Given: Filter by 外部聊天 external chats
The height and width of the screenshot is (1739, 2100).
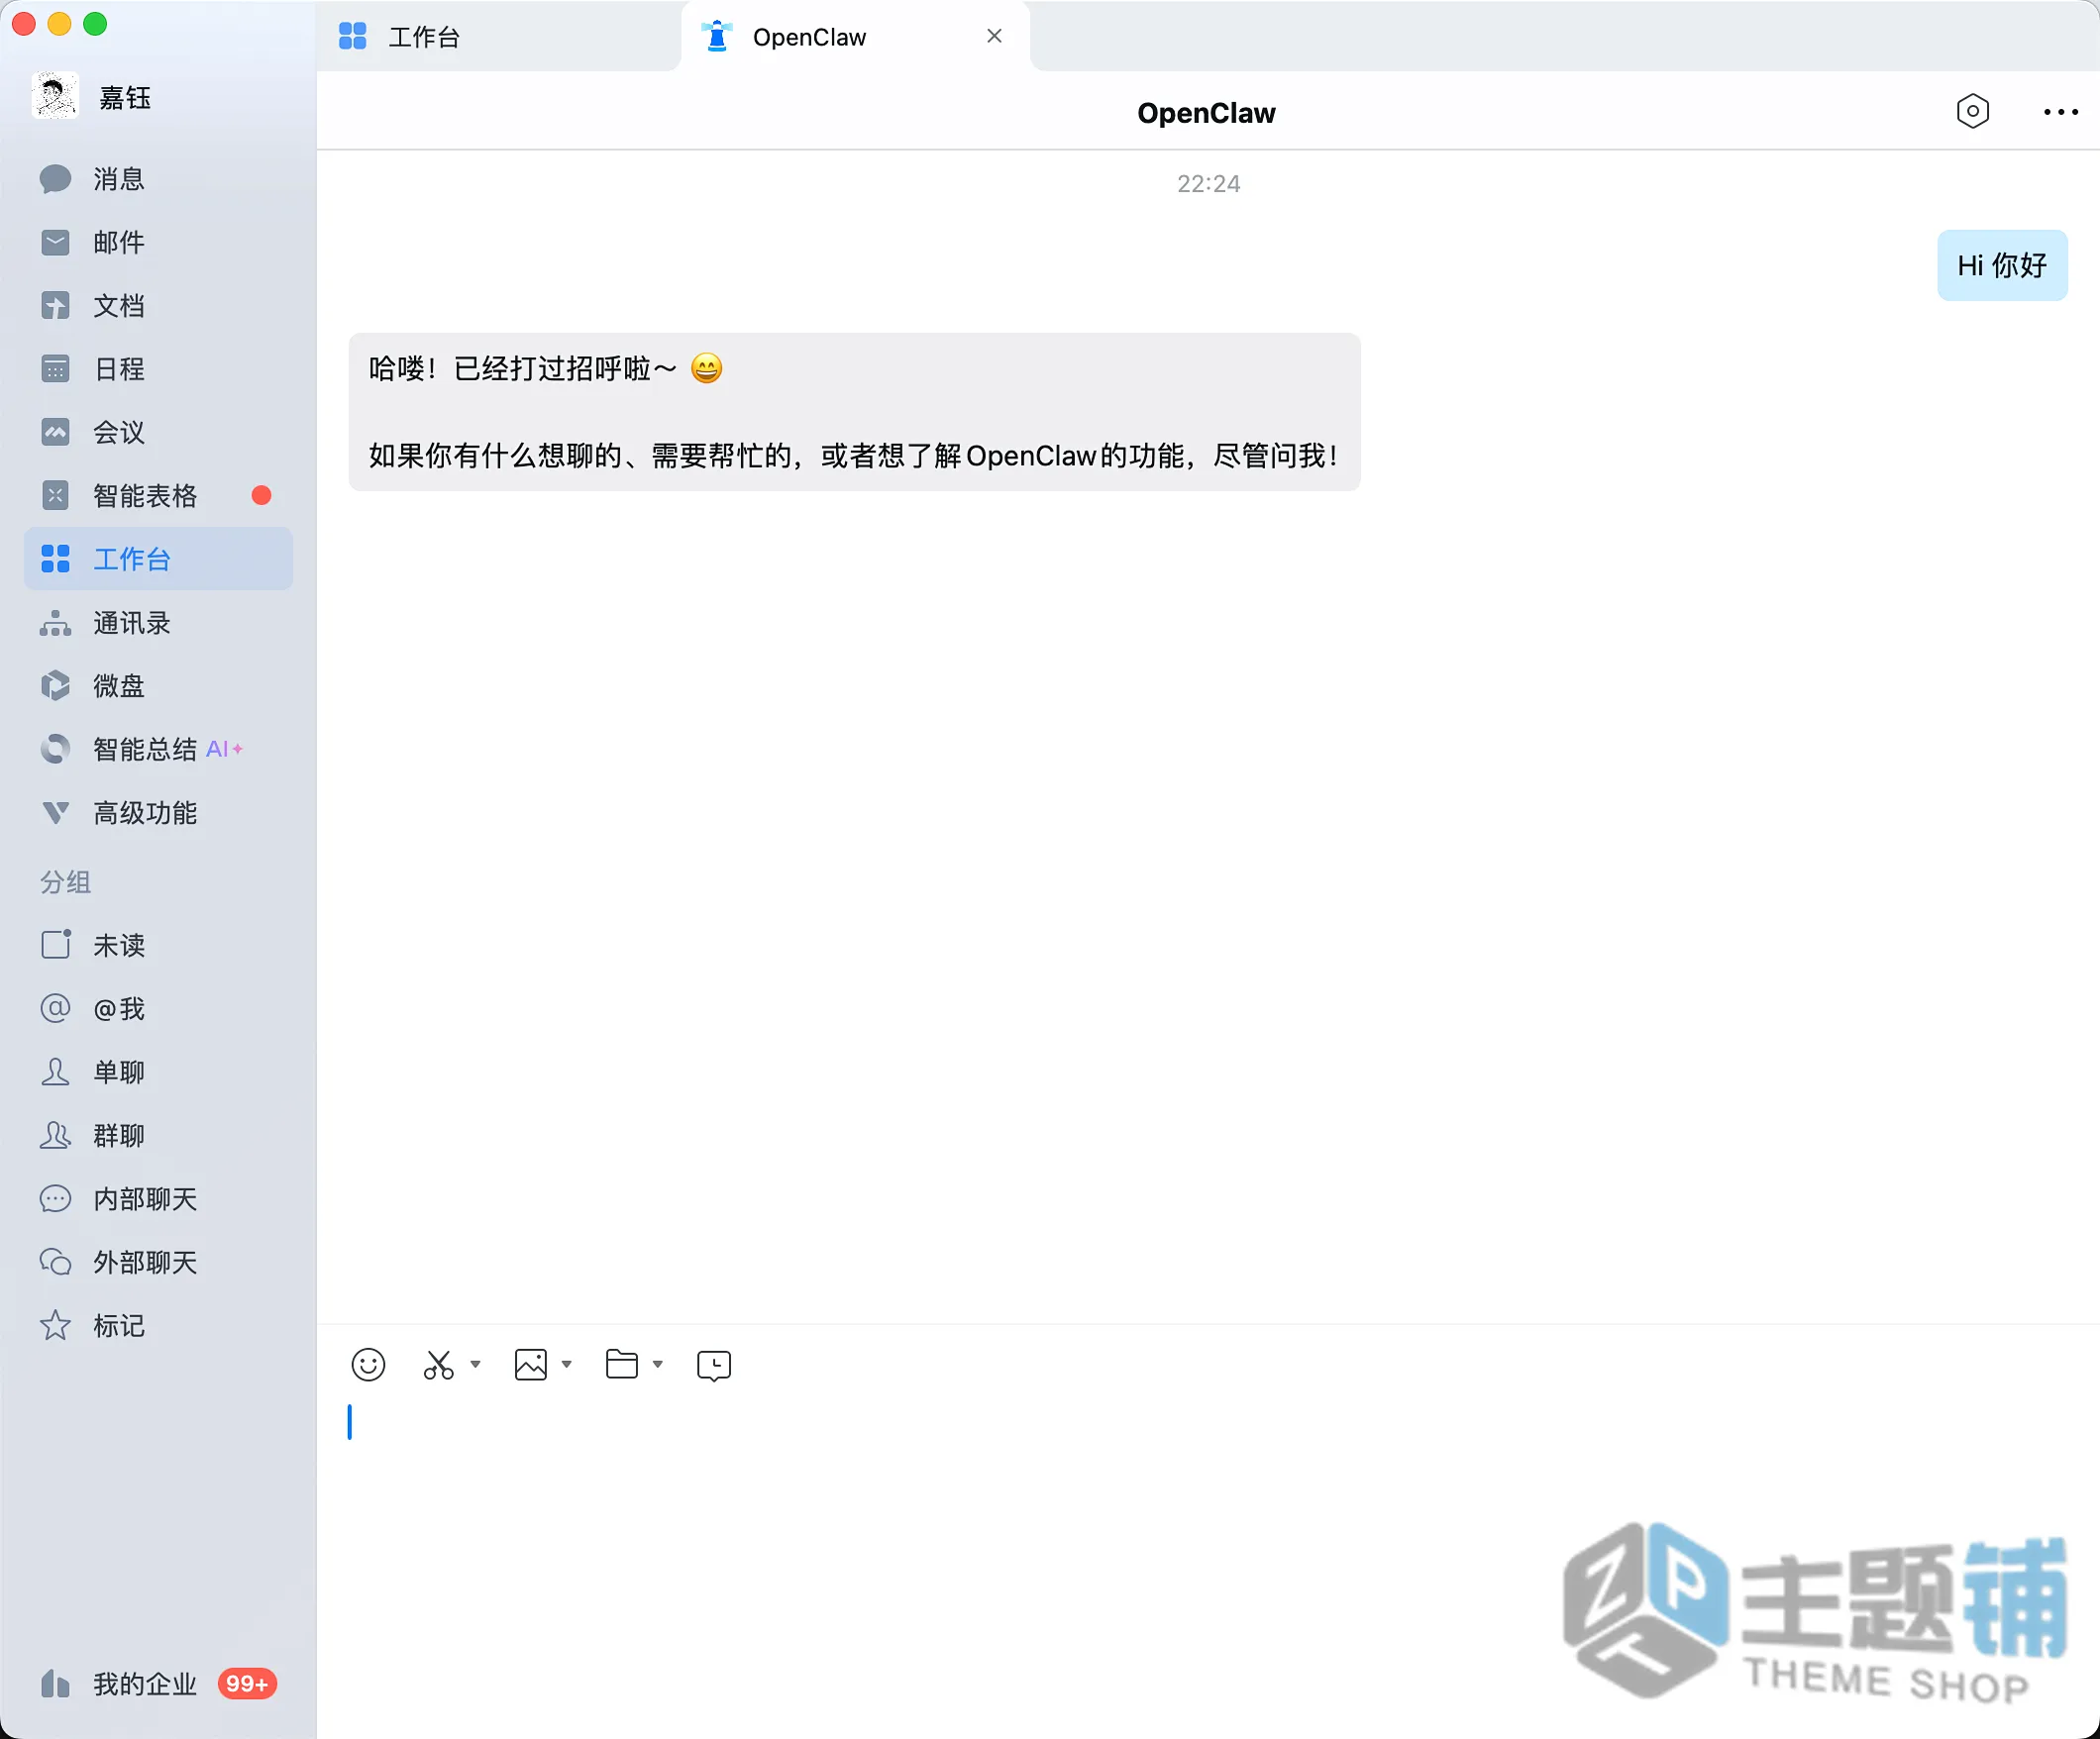Looking at the screenshot, I should click(x=158, y=1262).
